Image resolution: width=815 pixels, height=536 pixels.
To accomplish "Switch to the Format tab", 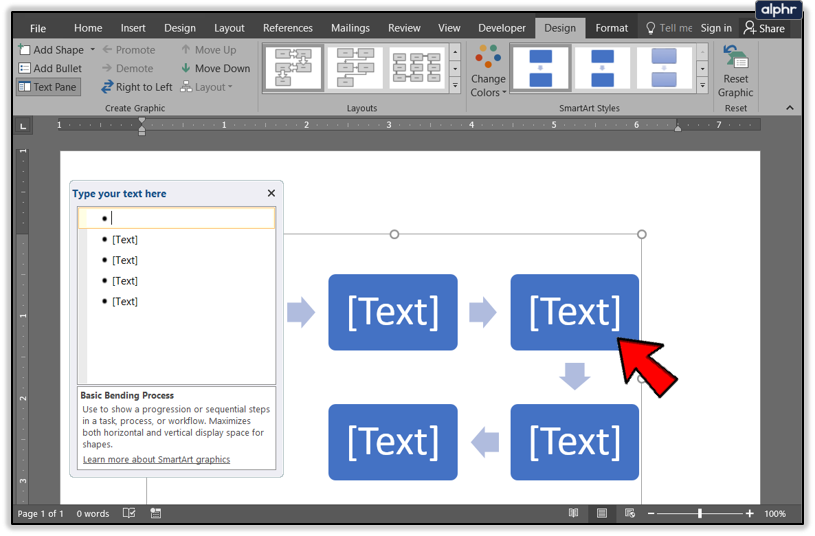I will point(612,28).
